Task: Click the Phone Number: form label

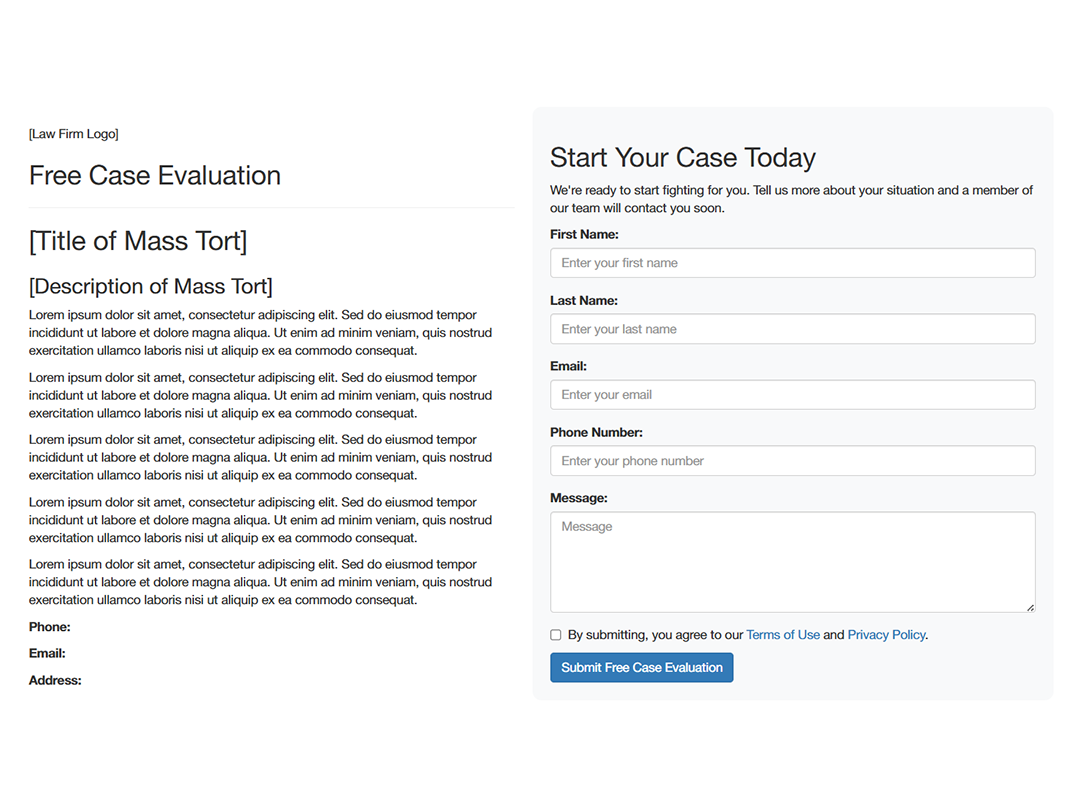Action: click(596, 433)
